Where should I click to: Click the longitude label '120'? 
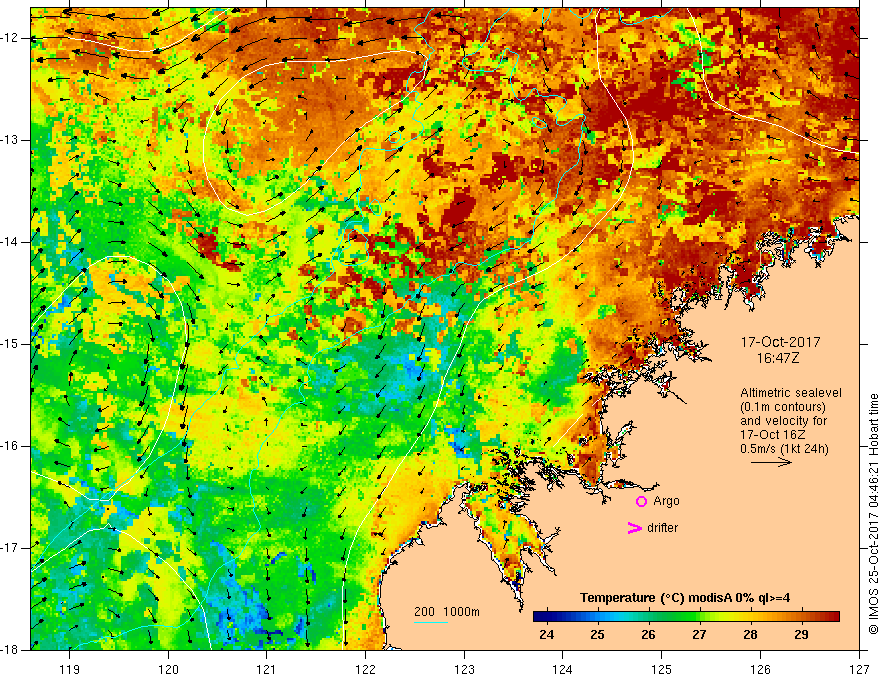click(x=168, y=669)
